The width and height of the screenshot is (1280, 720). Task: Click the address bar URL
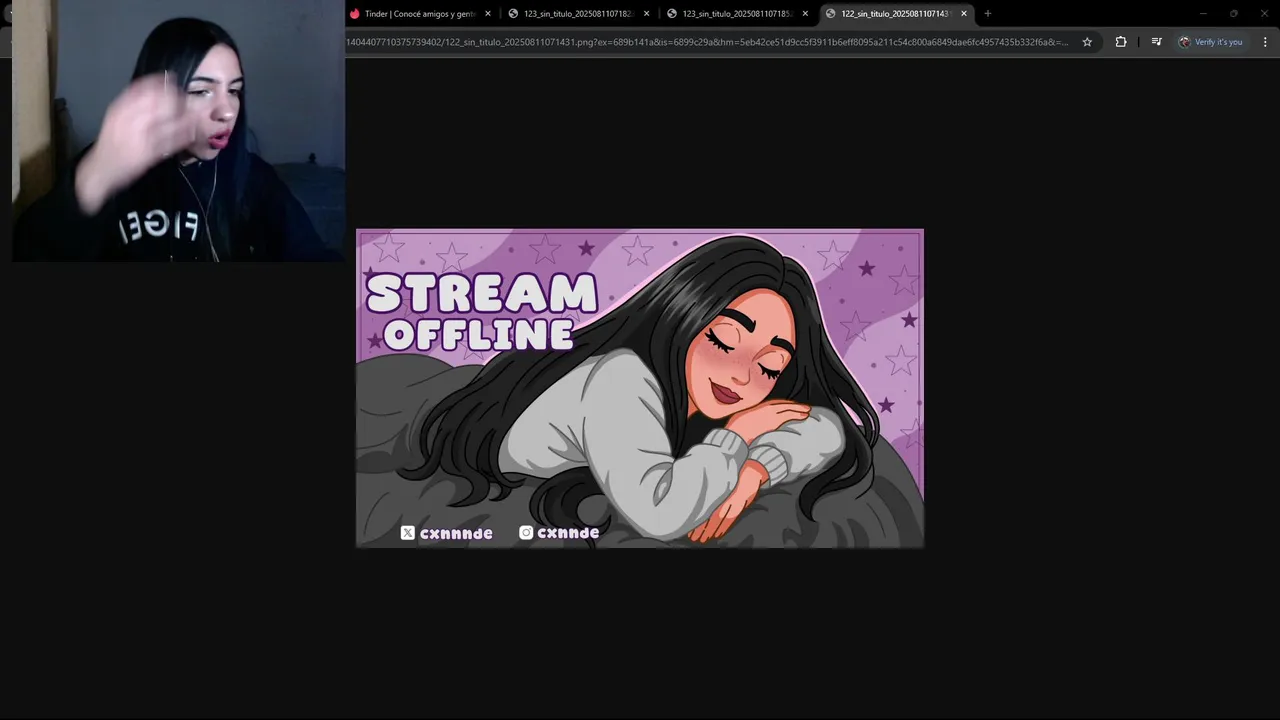[x=707, y=42]
